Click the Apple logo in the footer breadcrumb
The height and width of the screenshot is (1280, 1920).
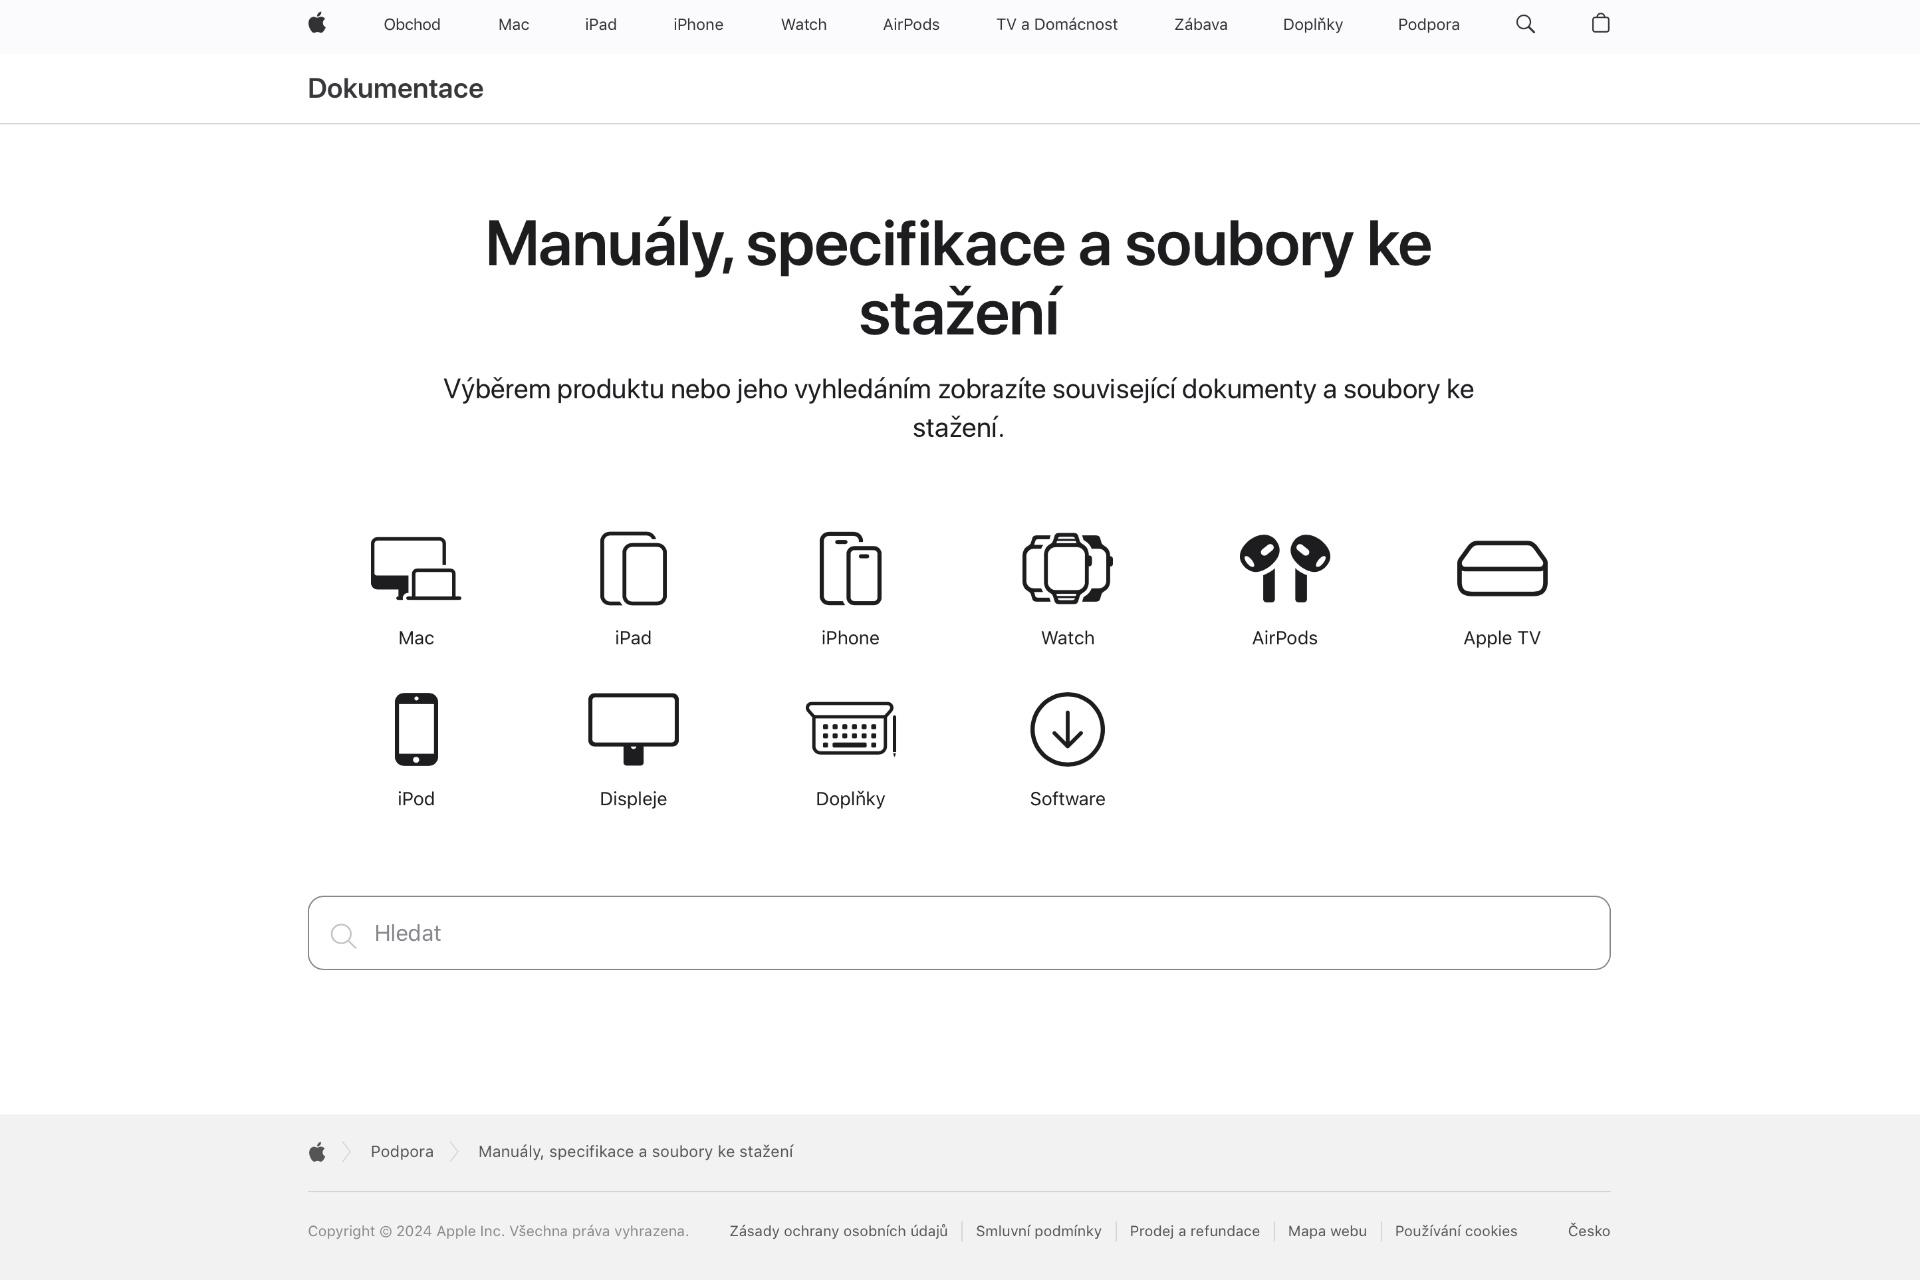[317, 1152]
